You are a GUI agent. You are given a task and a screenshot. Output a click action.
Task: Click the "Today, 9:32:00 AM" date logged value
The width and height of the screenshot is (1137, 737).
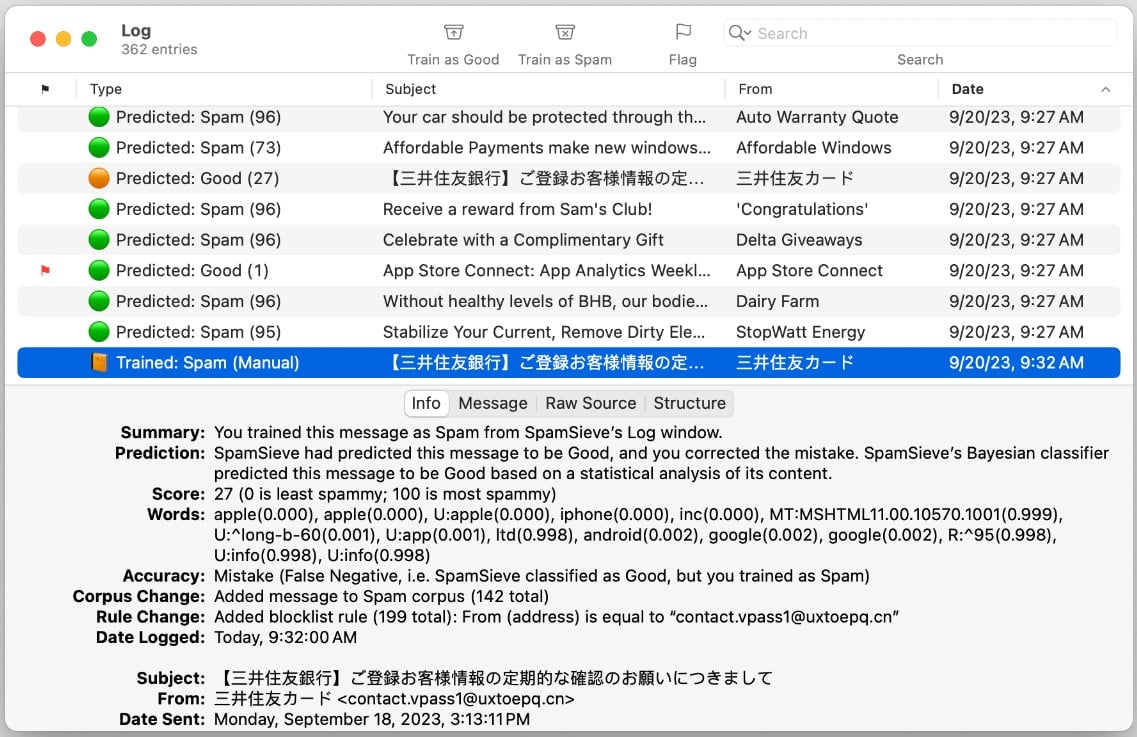pyautogui.click(x=285, y=638)
